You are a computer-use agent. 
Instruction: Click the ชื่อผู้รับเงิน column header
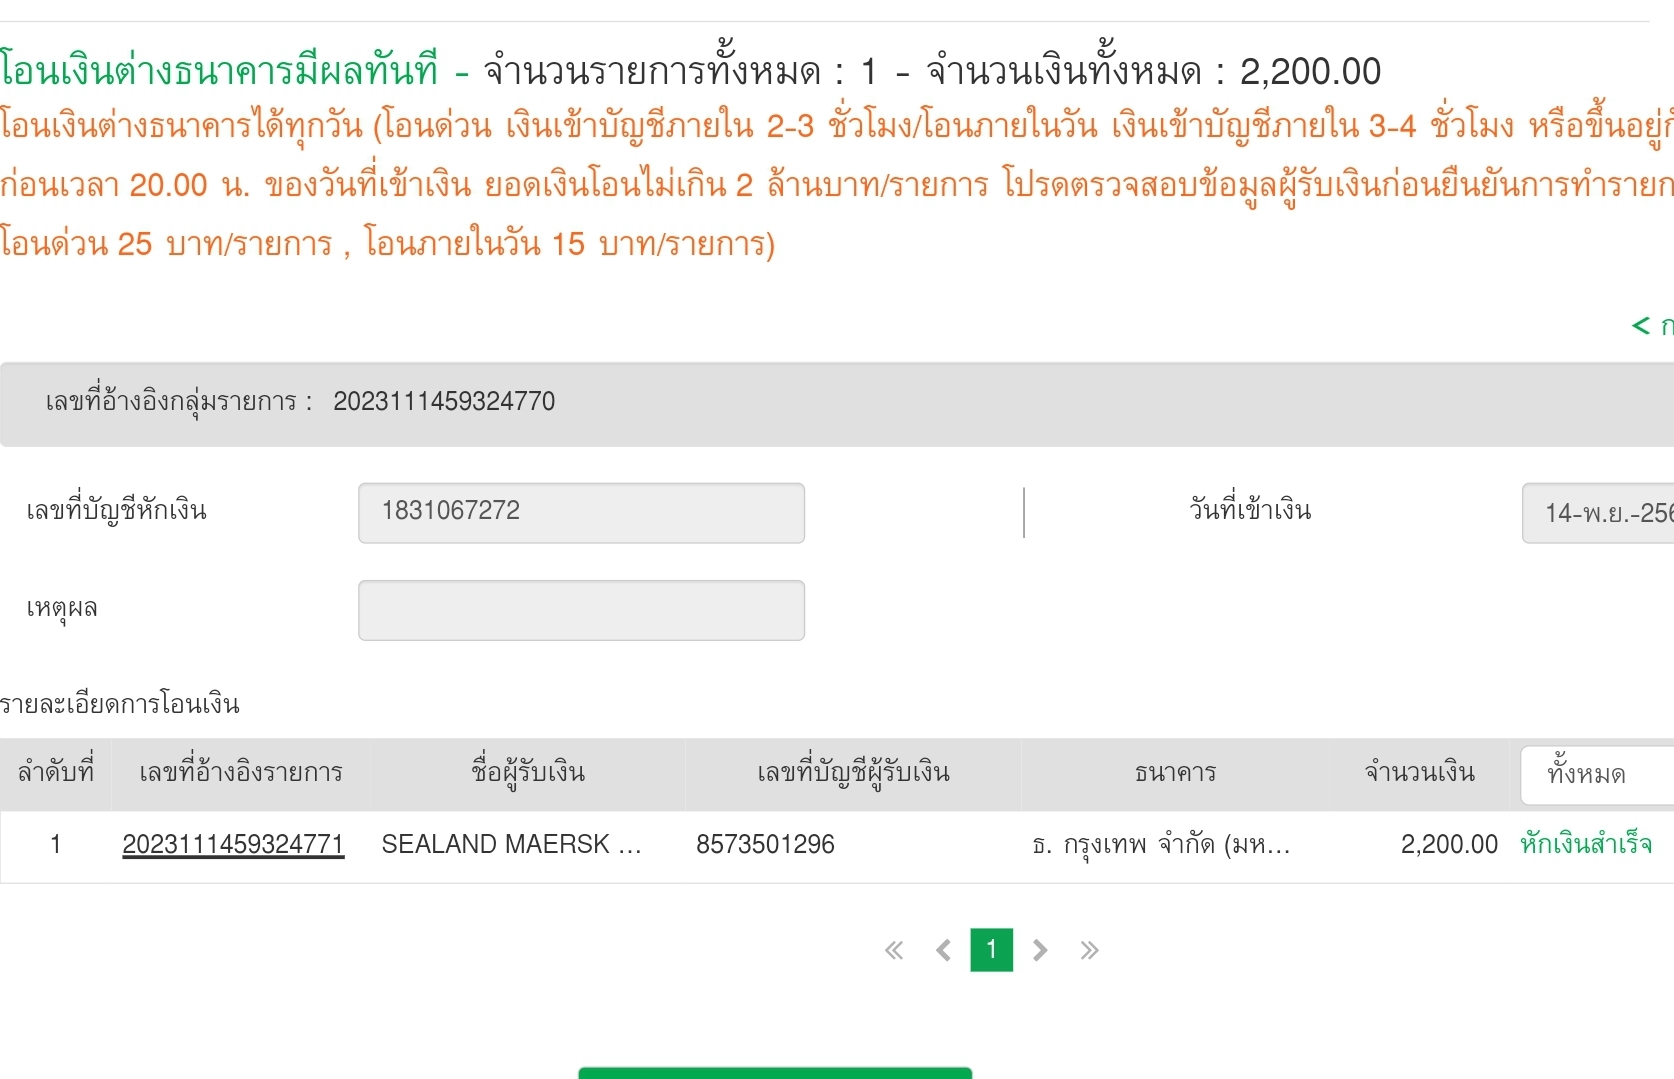[x=528, y=773]
